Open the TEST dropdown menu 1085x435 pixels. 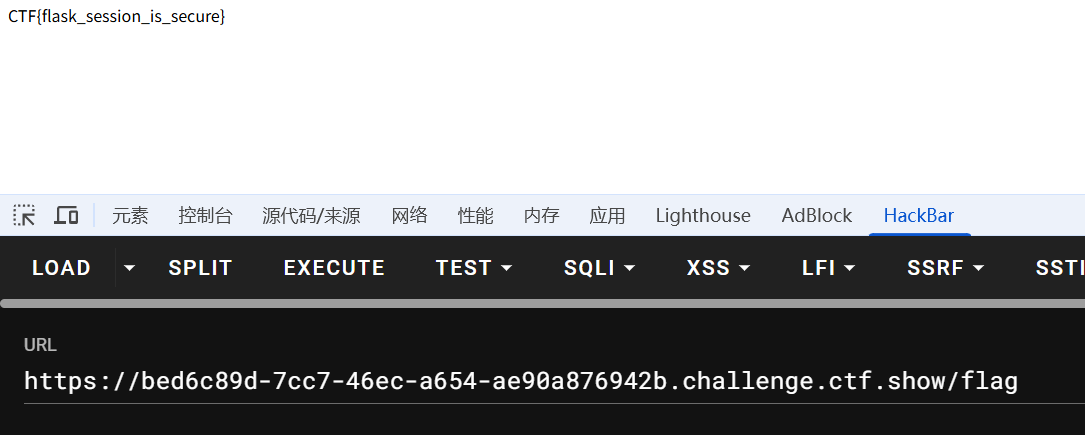tap(474, 268)
